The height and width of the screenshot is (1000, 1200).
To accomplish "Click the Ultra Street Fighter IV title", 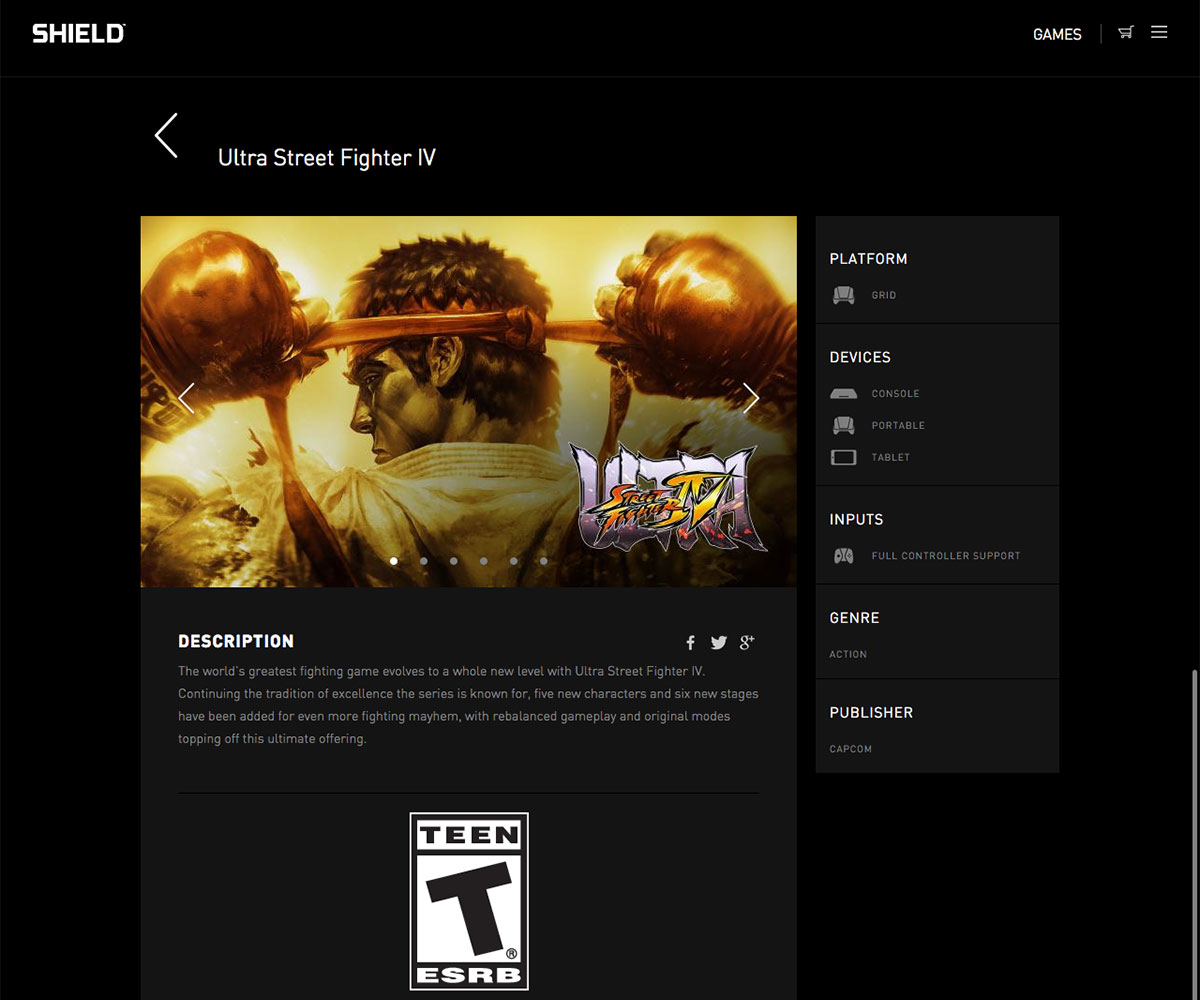I will pos(327,158).
